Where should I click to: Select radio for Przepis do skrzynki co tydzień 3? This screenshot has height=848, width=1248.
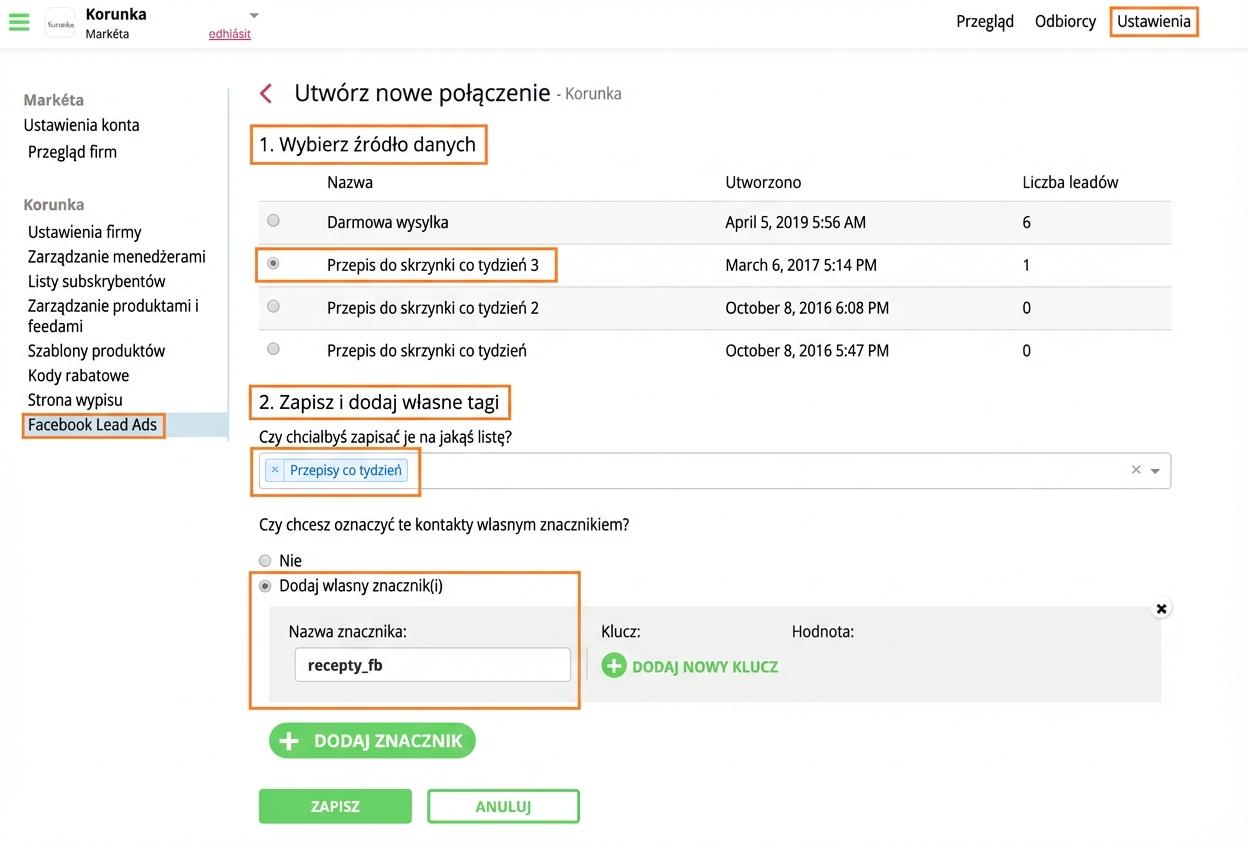pyautogui.click(x=273, y=264)
